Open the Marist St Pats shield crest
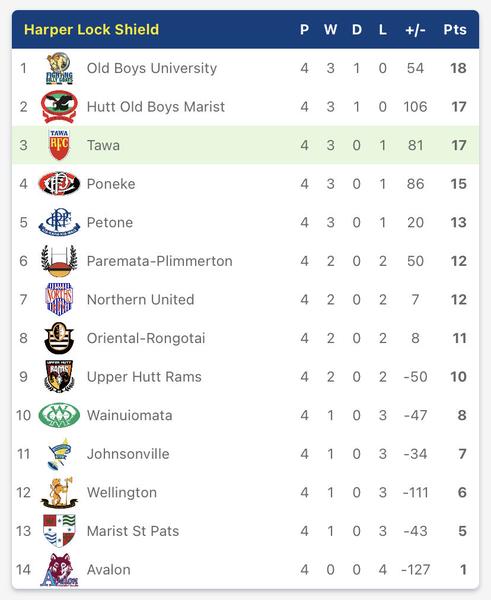 point(59,531)
